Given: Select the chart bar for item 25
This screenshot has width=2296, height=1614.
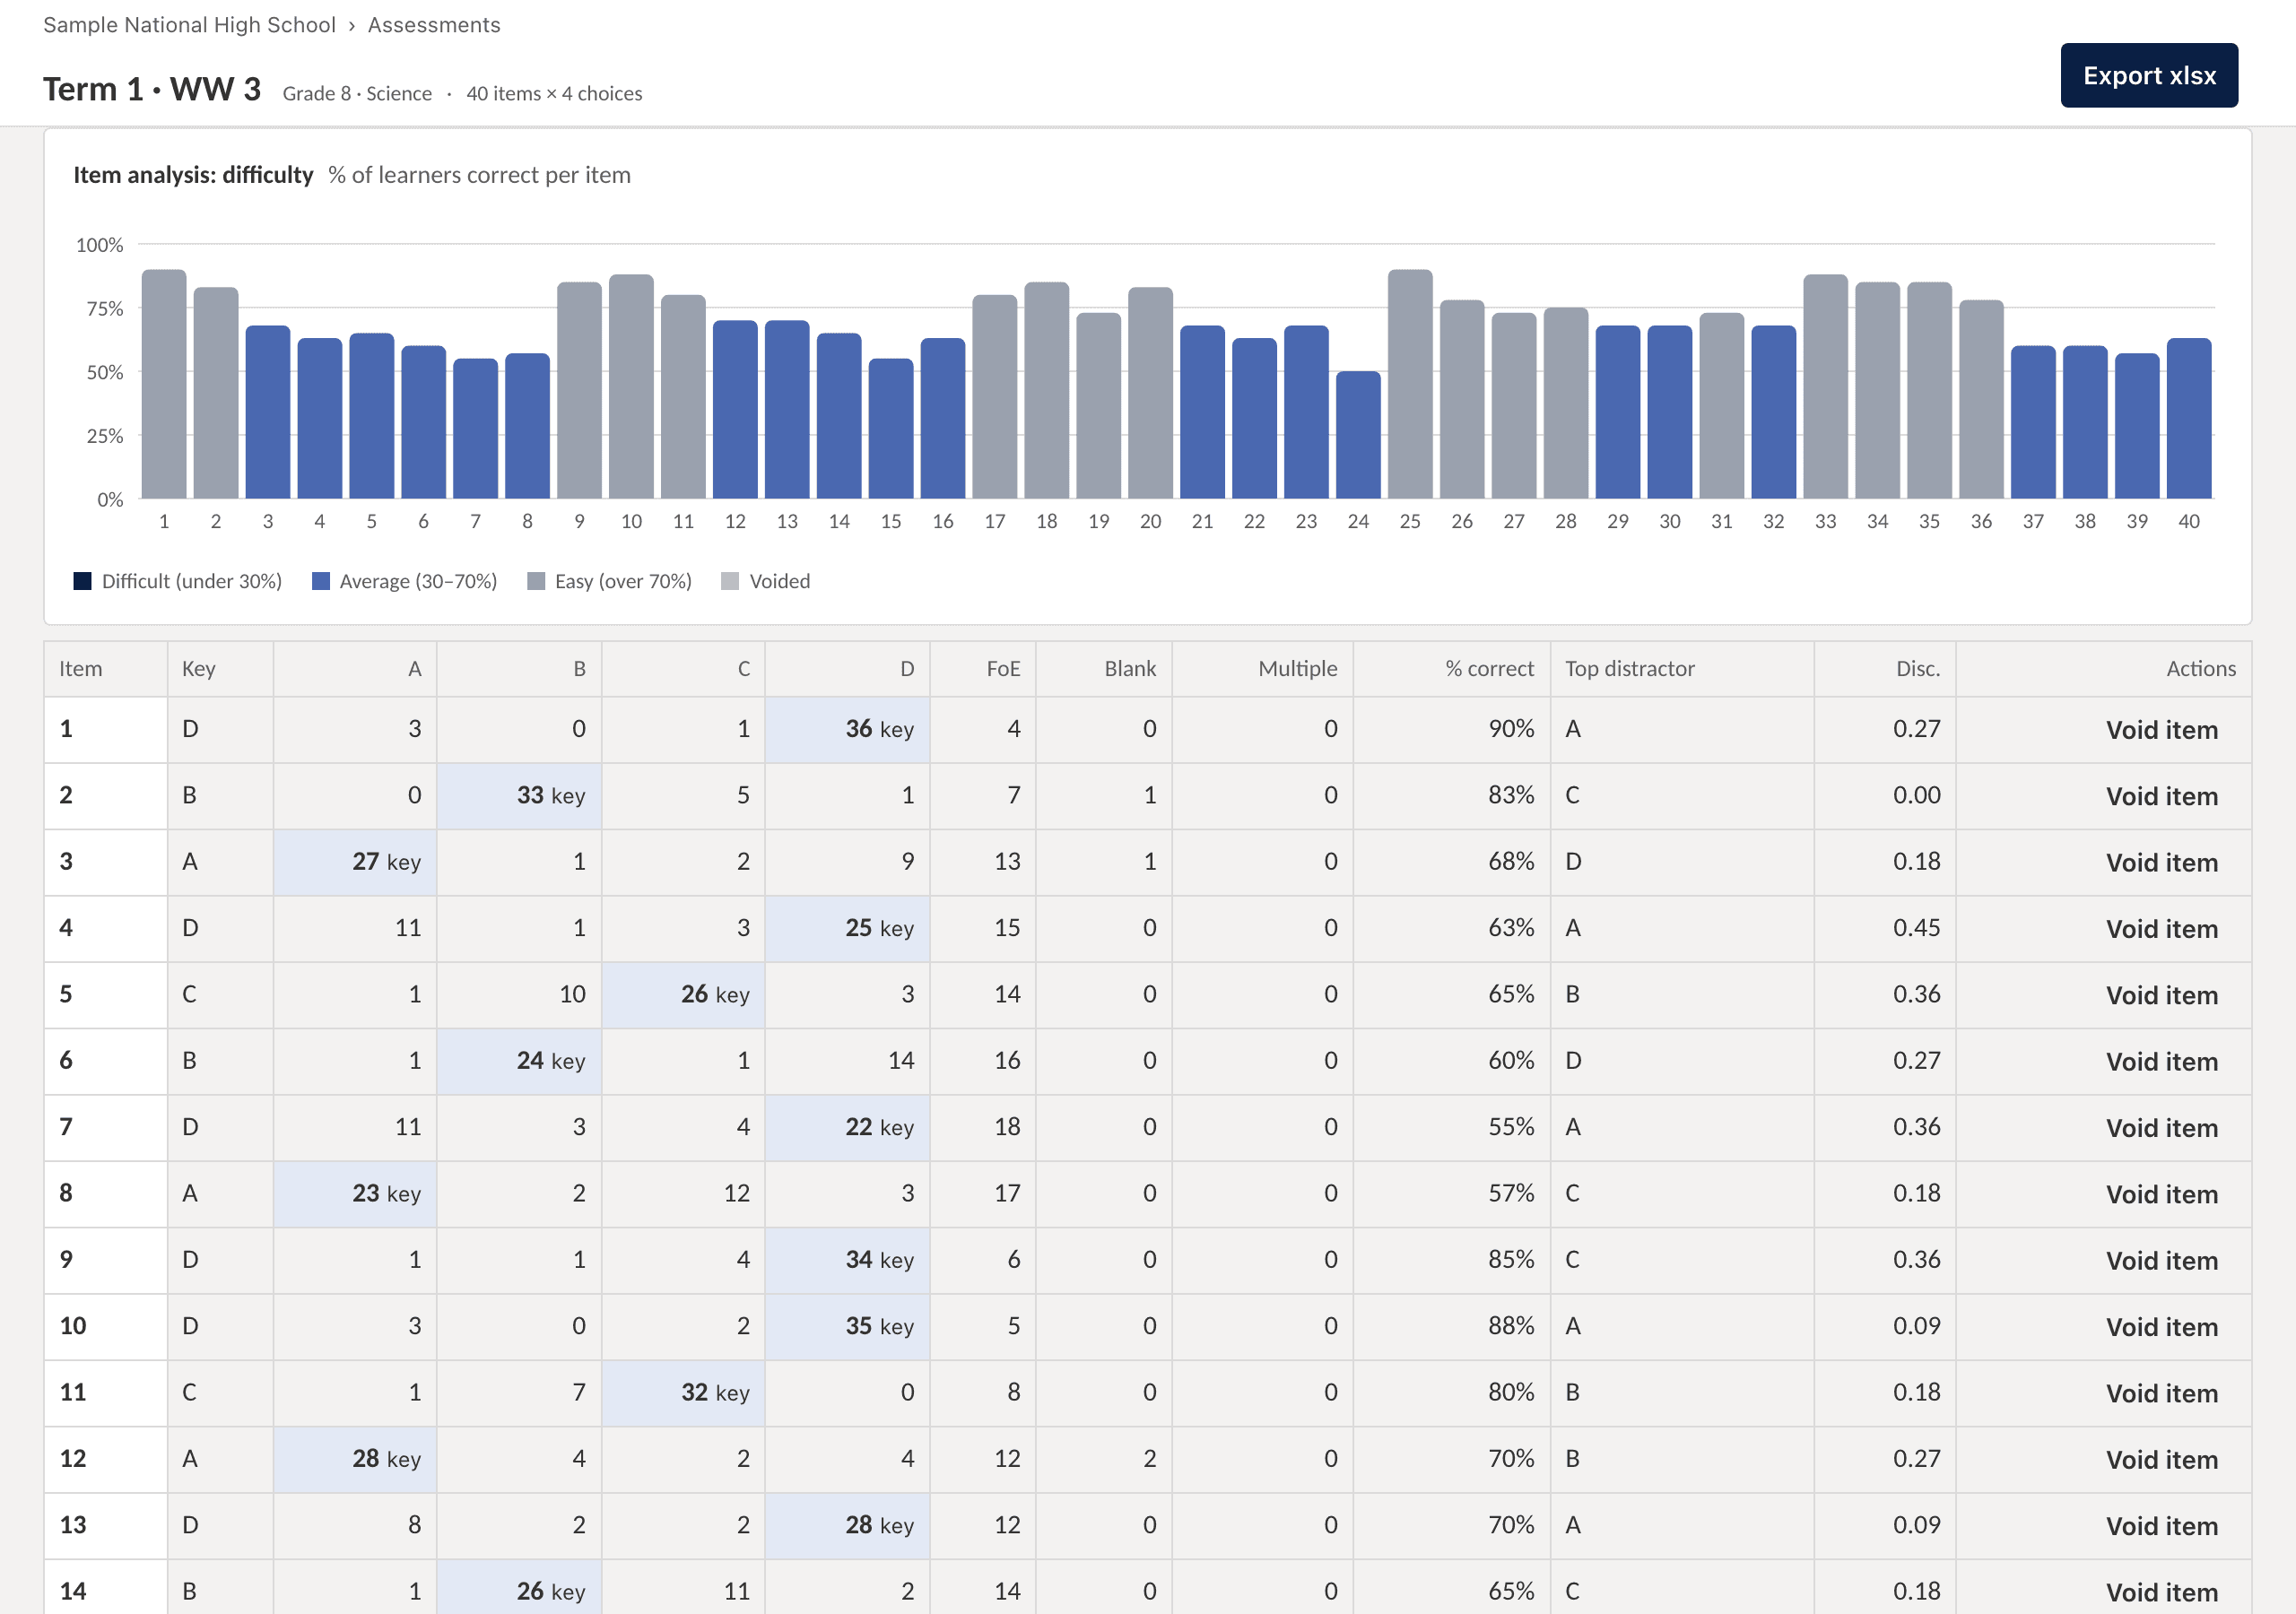Looking at the screenshot, I should [1410, 384].
